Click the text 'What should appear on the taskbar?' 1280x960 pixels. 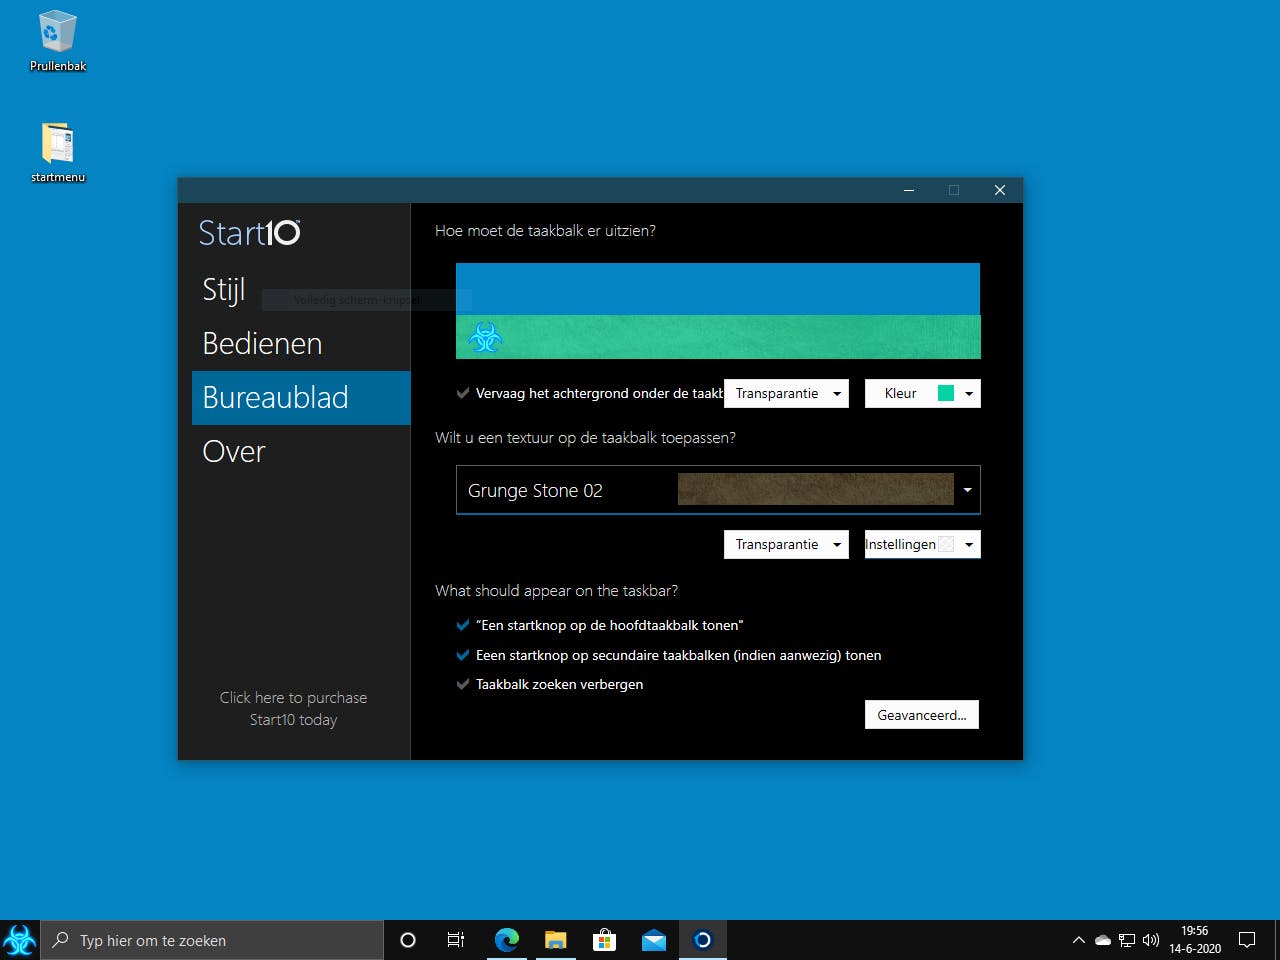coord(556,591)
